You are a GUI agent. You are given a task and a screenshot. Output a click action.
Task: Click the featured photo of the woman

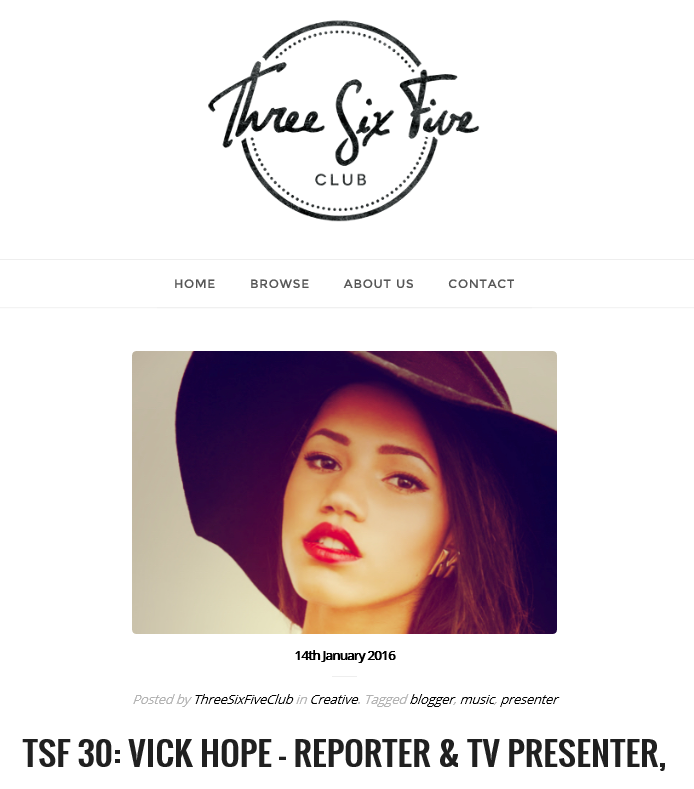pos(344,492)
